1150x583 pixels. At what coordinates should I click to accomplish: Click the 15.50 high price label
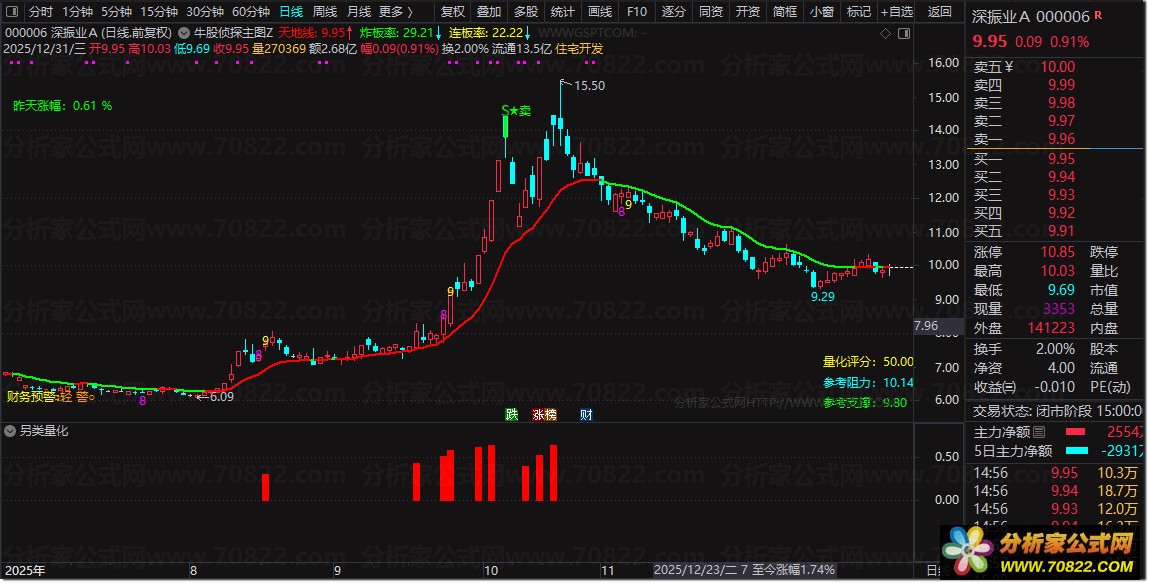click(x=589, y=86)
